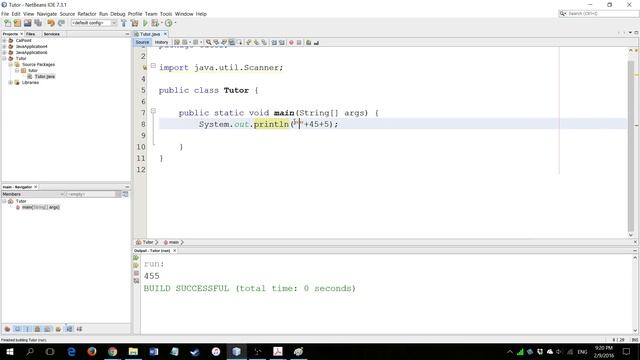Image resolution: width=640 pixels, height=360 pixels.
Task: Click the New Project toolbar icon
Action: [x=18, y=23]
